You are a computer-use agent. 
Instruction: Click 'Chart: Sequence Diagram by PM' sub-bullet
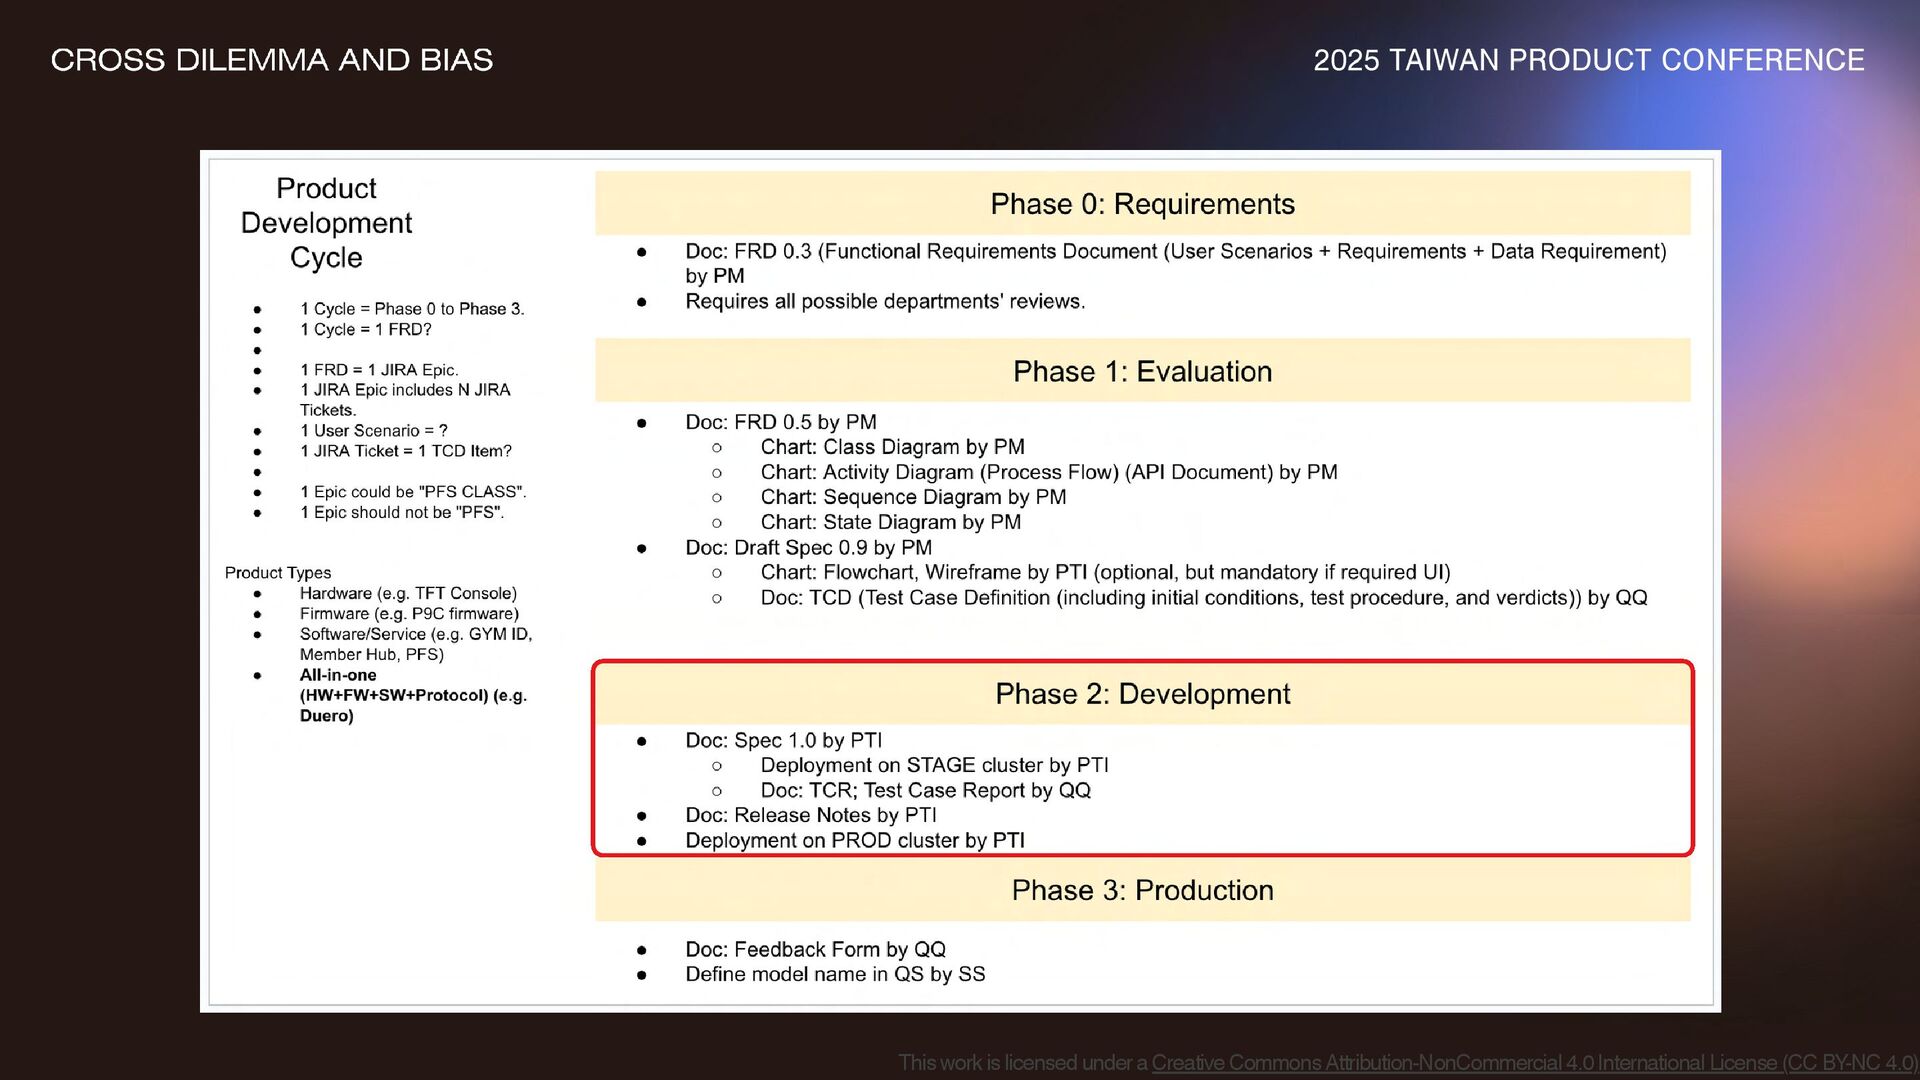click(x=913, y=497)
